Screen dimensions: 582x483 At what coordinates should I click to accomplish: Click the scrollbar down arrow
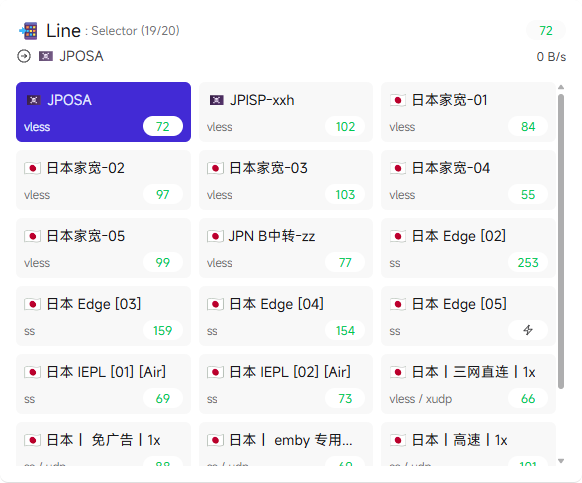(x=561, y=461)
